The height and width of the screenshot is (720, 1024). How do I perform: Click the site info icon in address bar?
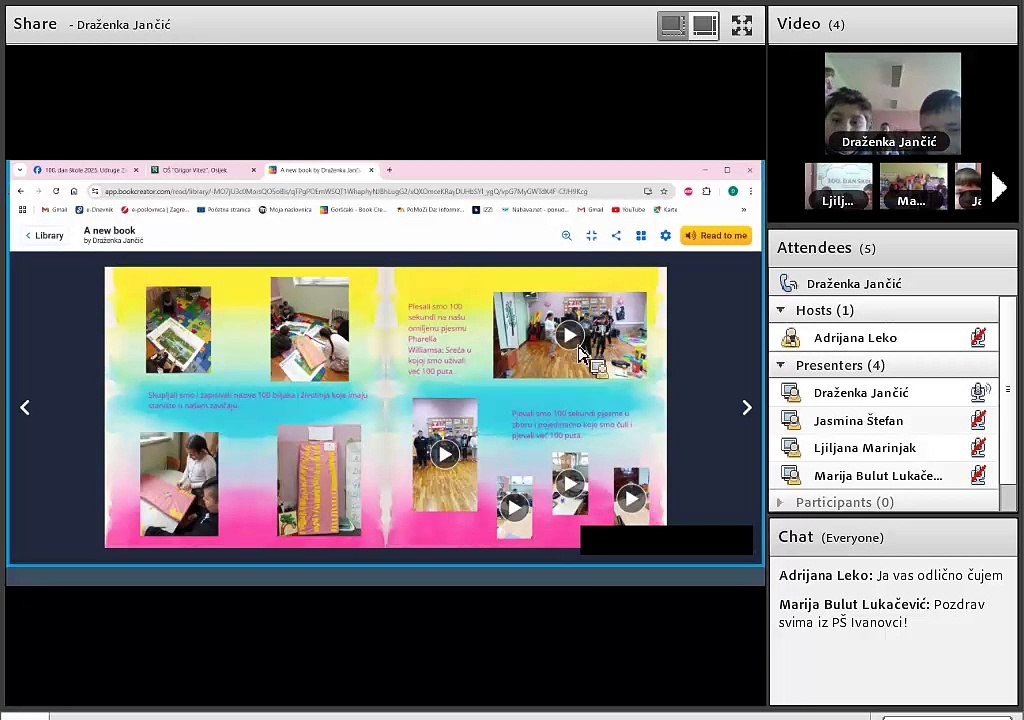(95, 191)
